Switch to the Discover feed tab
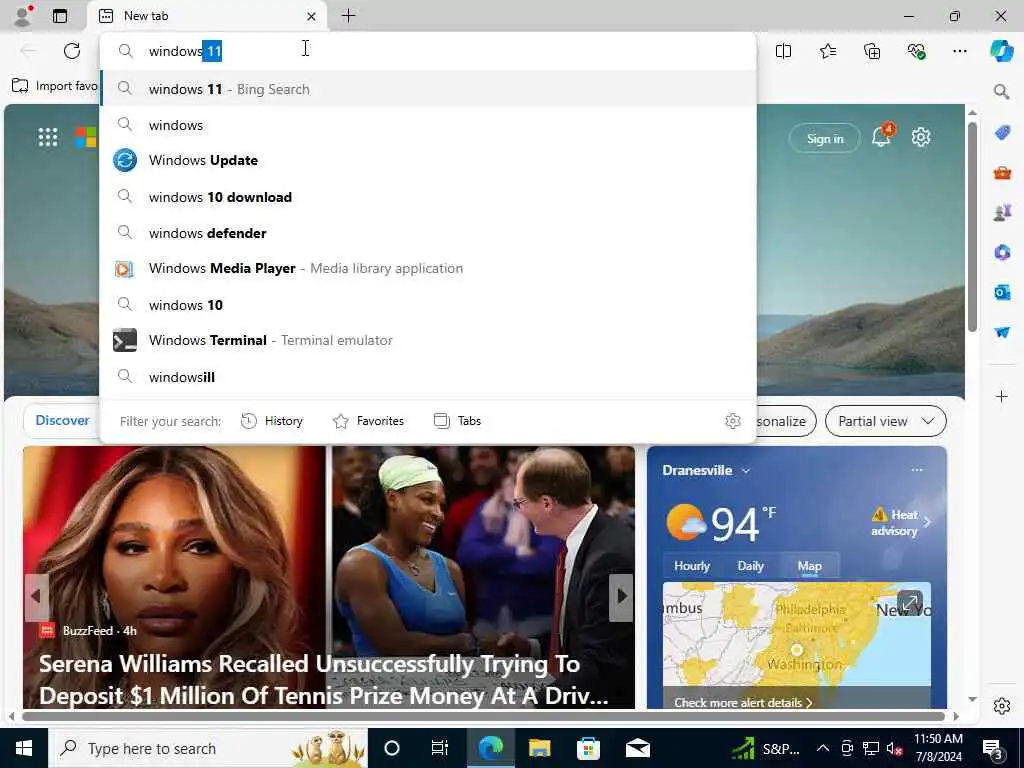 62,421
